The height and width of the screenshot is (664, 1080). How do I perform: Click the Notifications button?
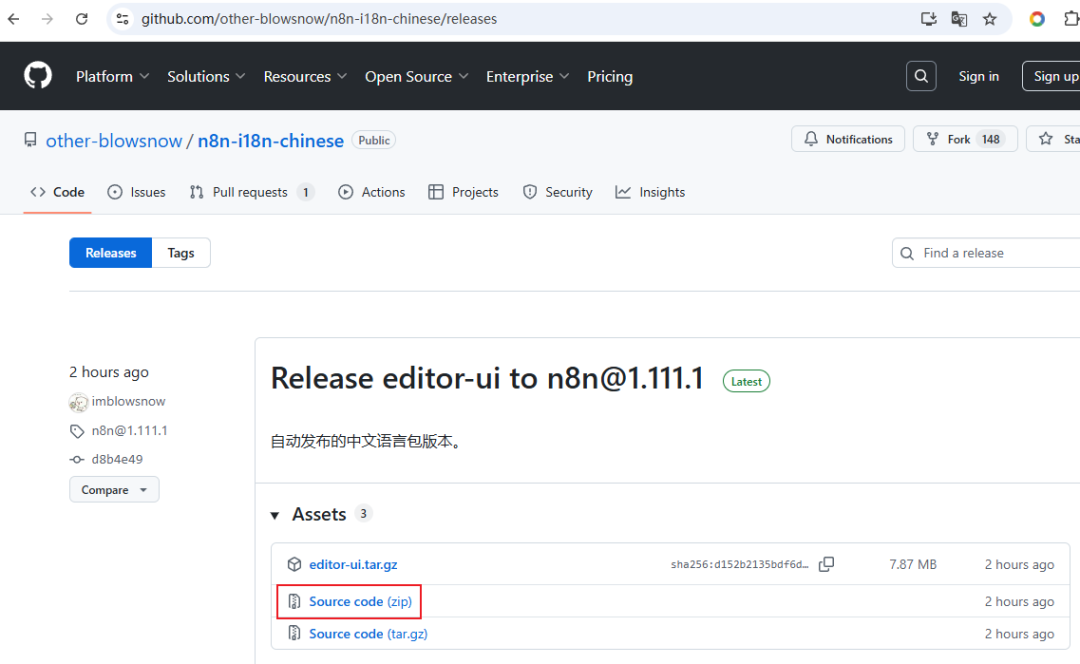click(848, 139)
